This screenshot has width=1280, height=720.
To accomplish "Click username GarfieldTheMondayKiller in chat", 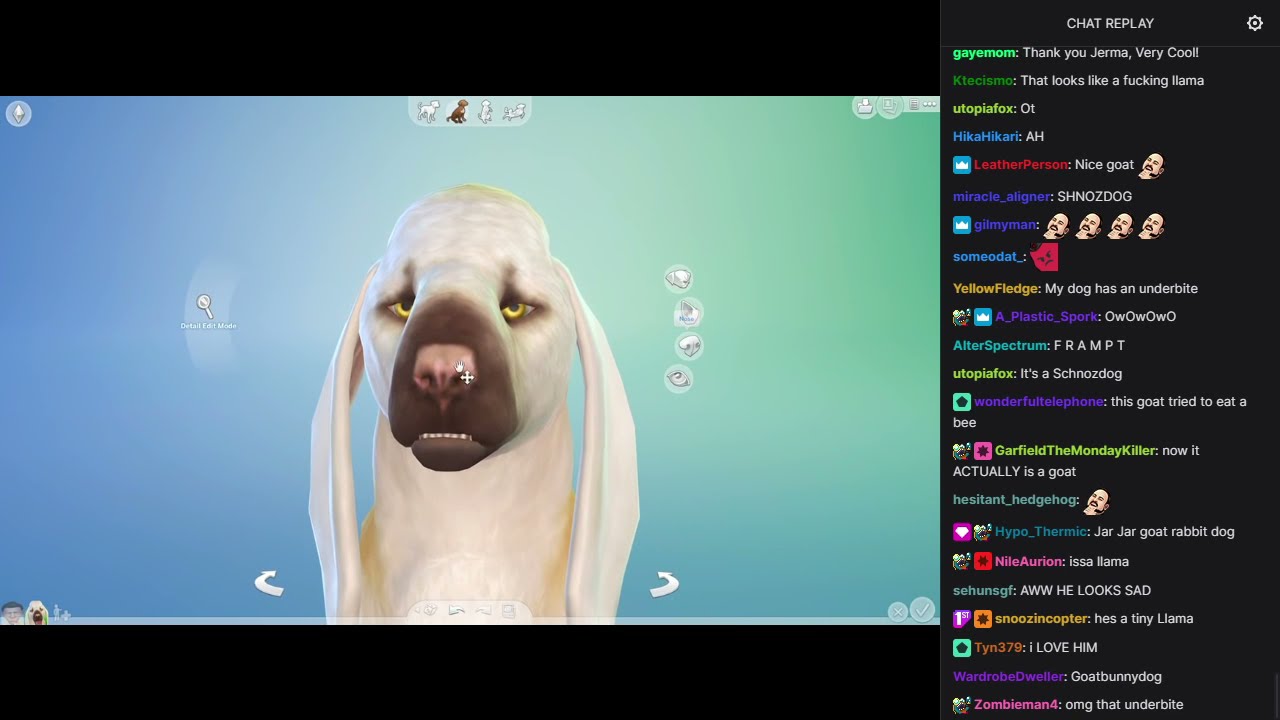I will 1075,450.
